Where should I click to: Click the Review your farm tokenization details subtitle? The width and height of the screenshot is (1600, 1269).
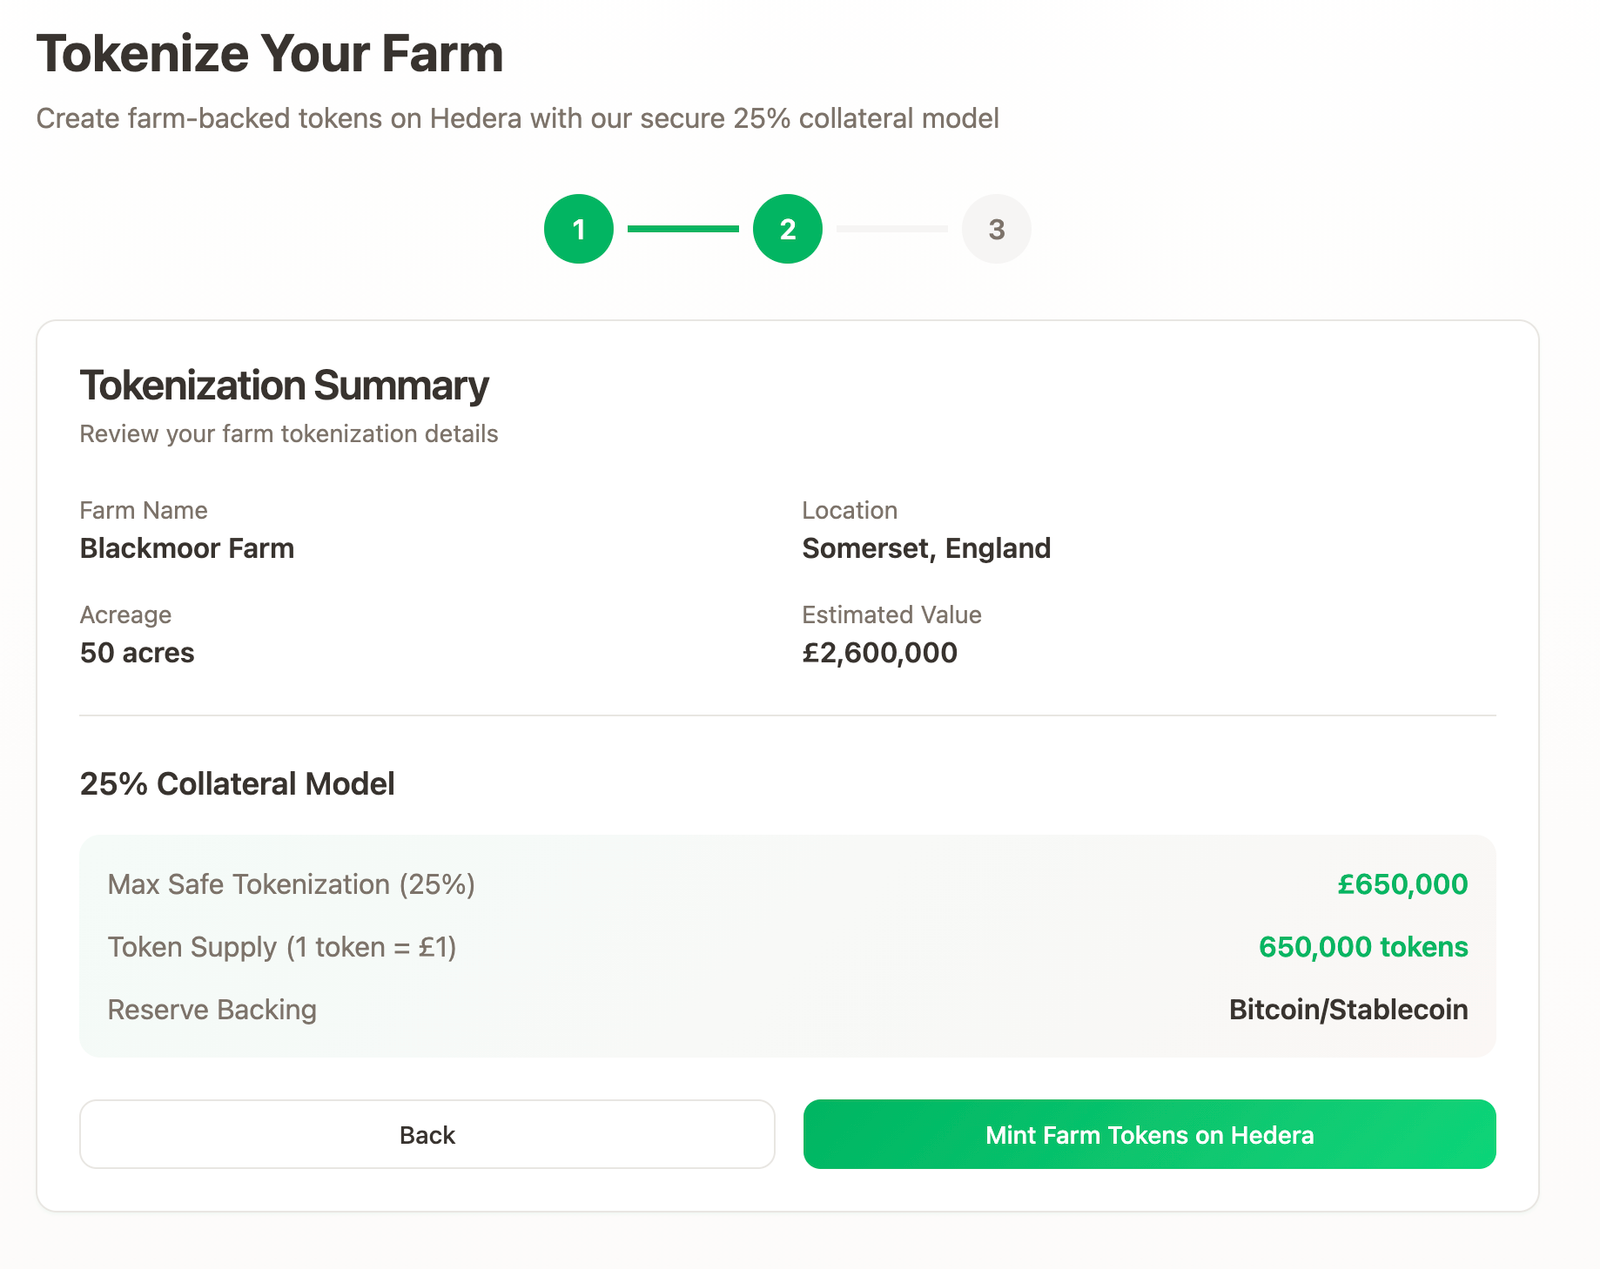289,434
